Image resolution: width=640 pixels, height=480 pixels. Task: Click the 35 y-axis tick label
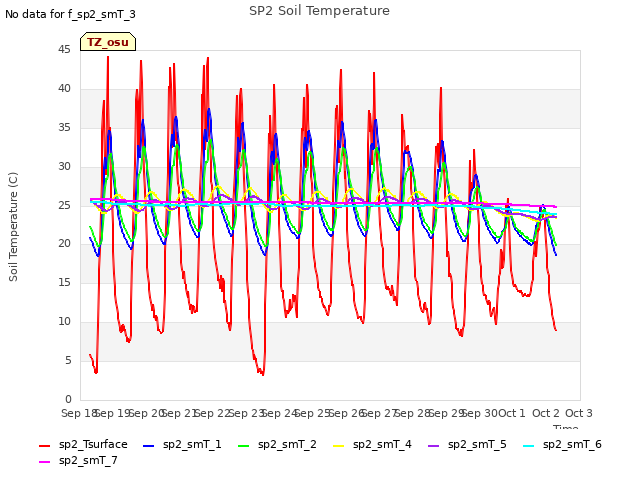(x=64, y=127)
